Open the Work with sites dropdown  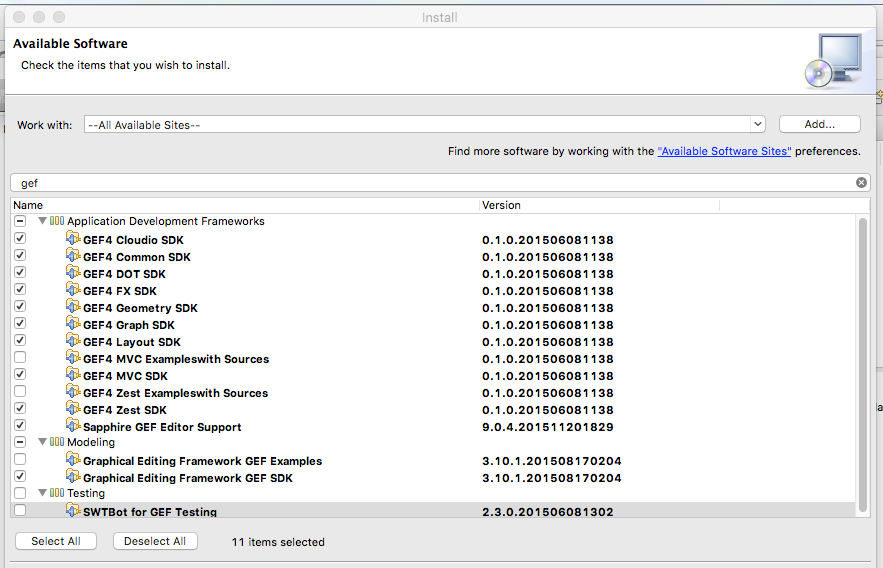757,124
